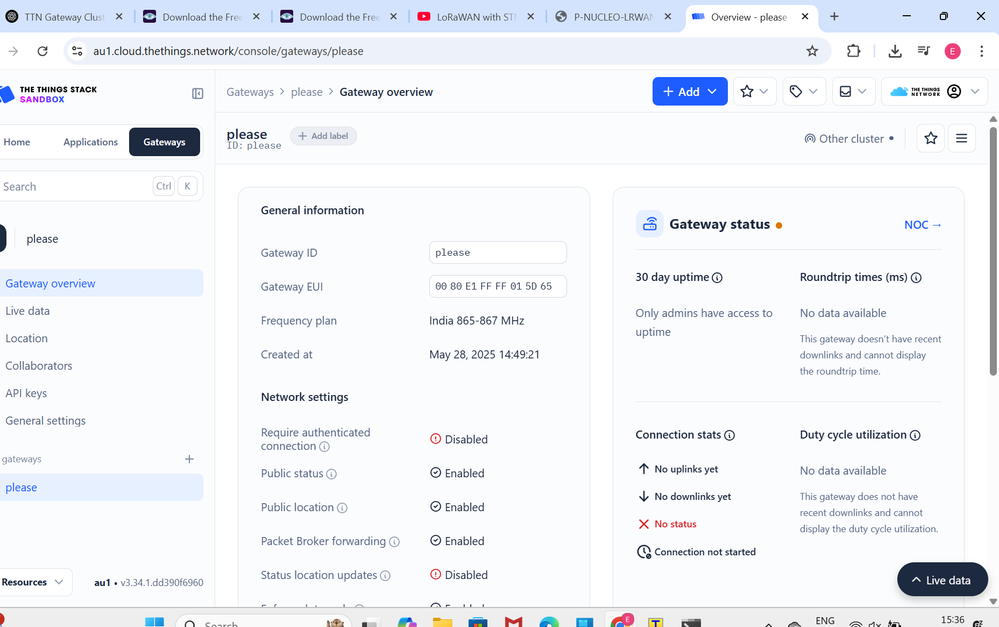Add a gateway with the plus icon

(189, 459)
